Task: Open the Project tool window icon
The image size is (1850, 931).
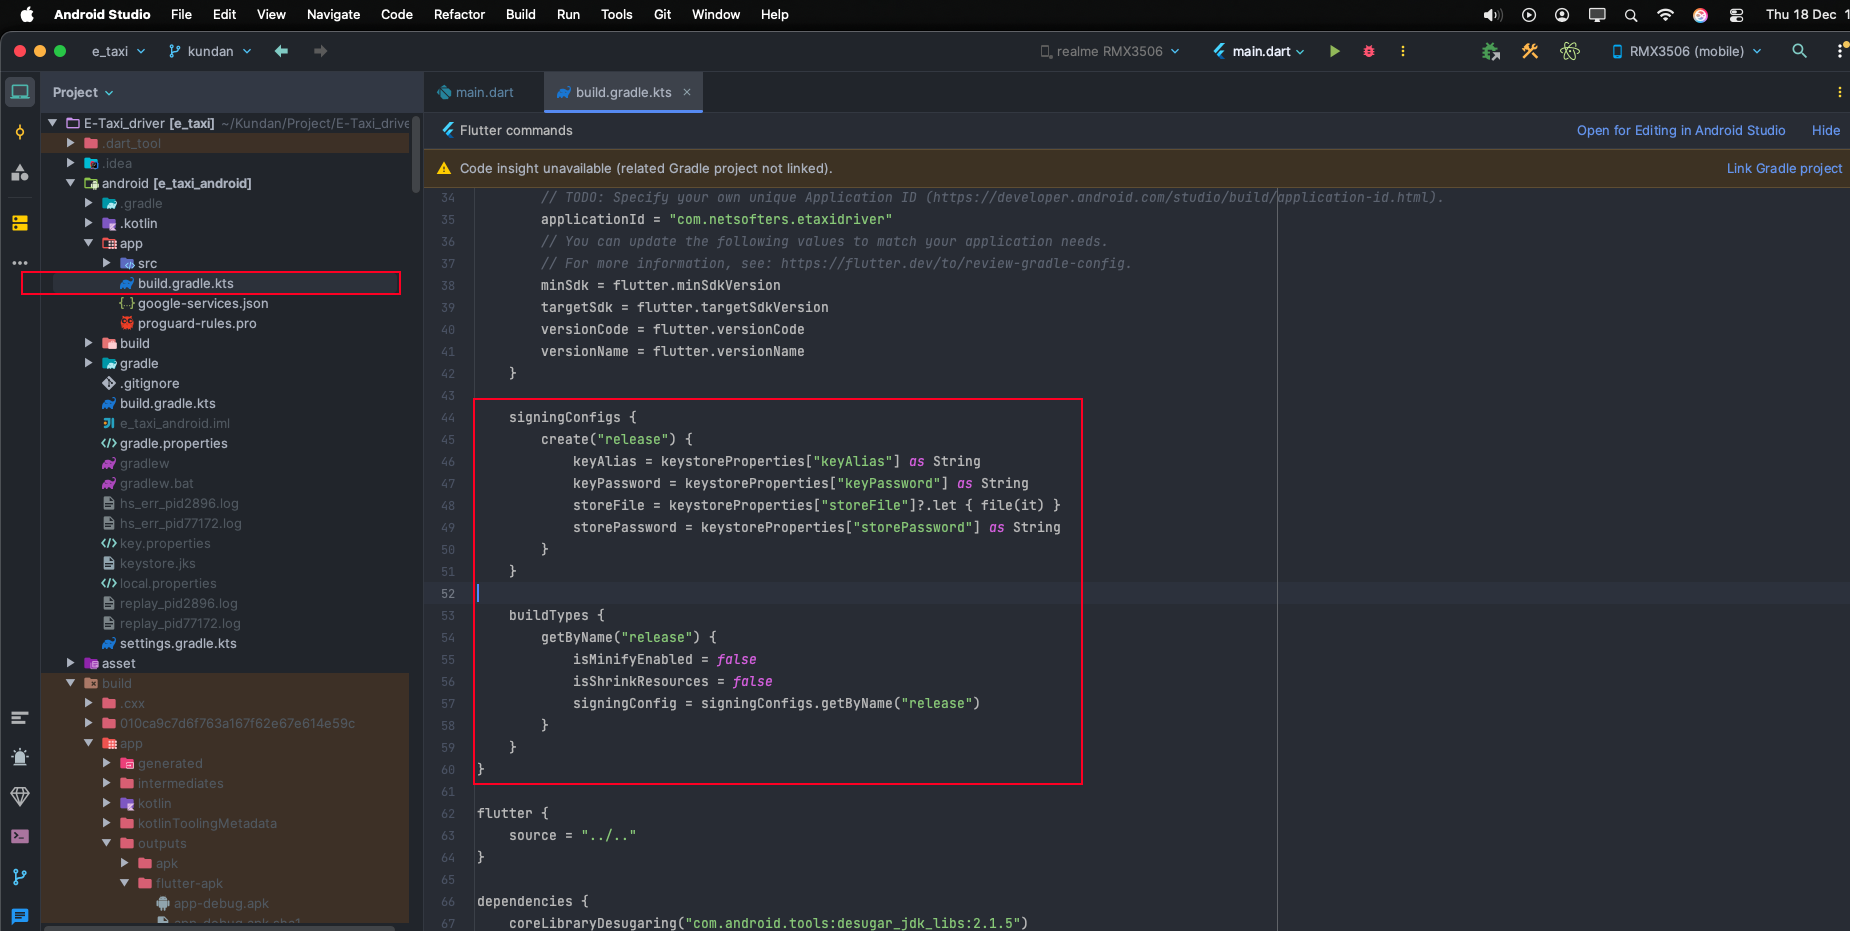Action: 20,92
